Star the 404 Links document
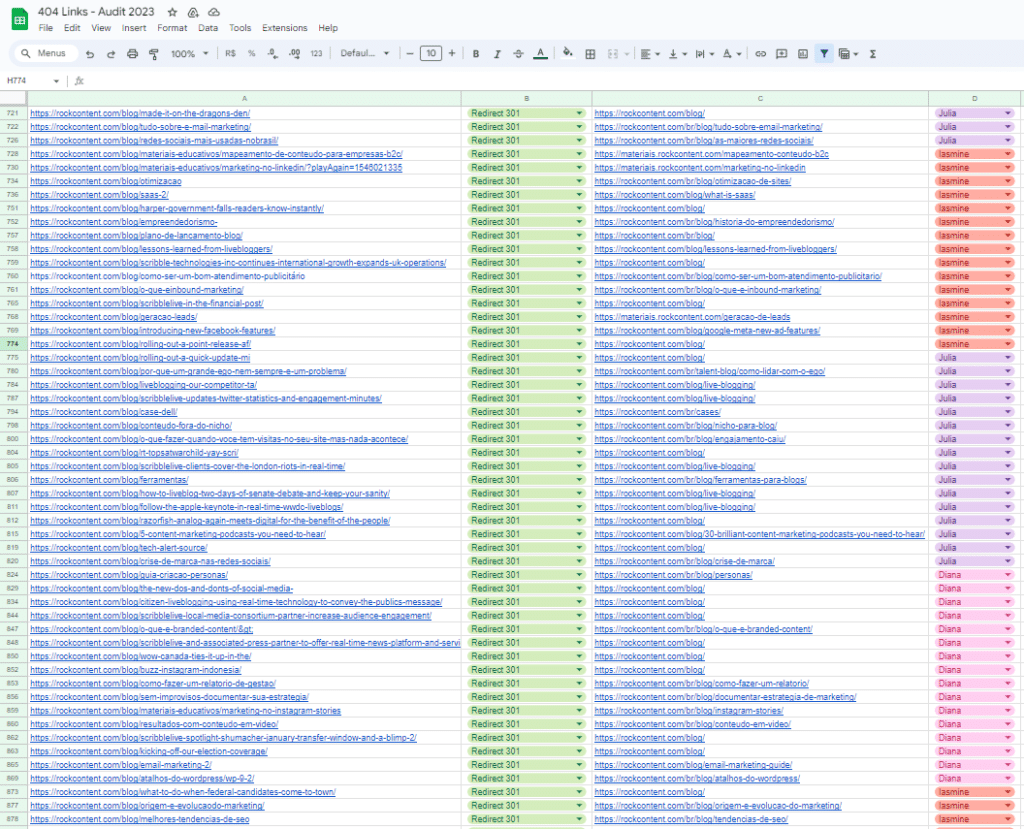The width and height of the screenshot is (1024, 829). [x=172, y=12]
